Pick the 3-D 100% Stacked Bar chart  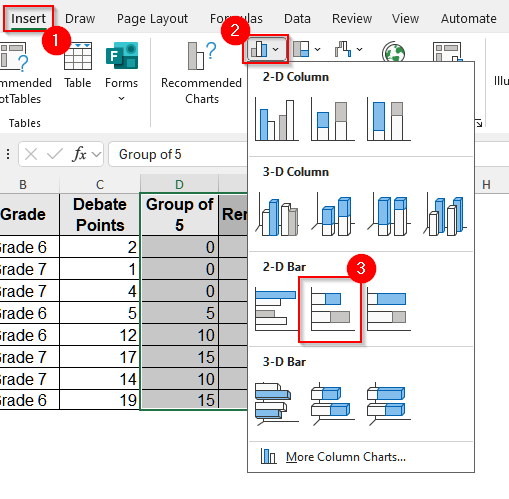(389, 404)
